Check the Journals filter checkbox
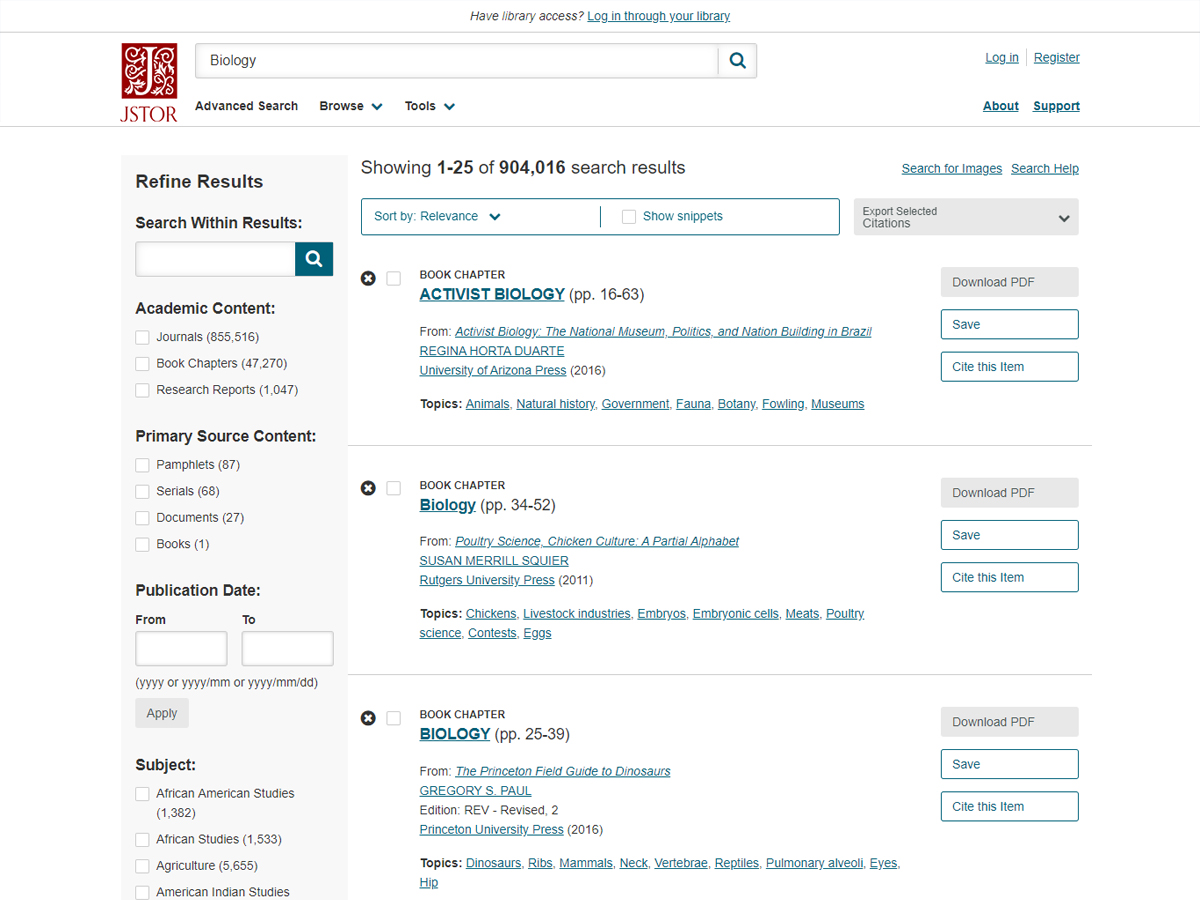The width and height of the screenshot is (1200, 900). (143, 338)
